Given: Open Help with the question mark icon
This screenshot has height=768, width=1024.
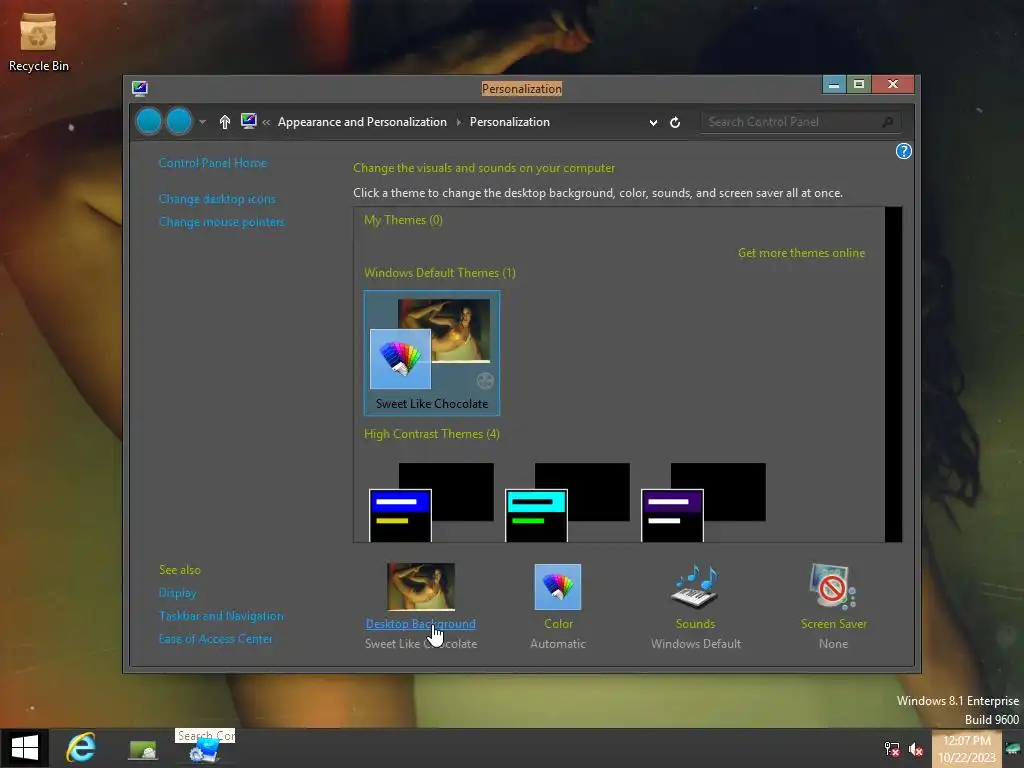Looking at the screenshot, I should click(x=903, y=152).
